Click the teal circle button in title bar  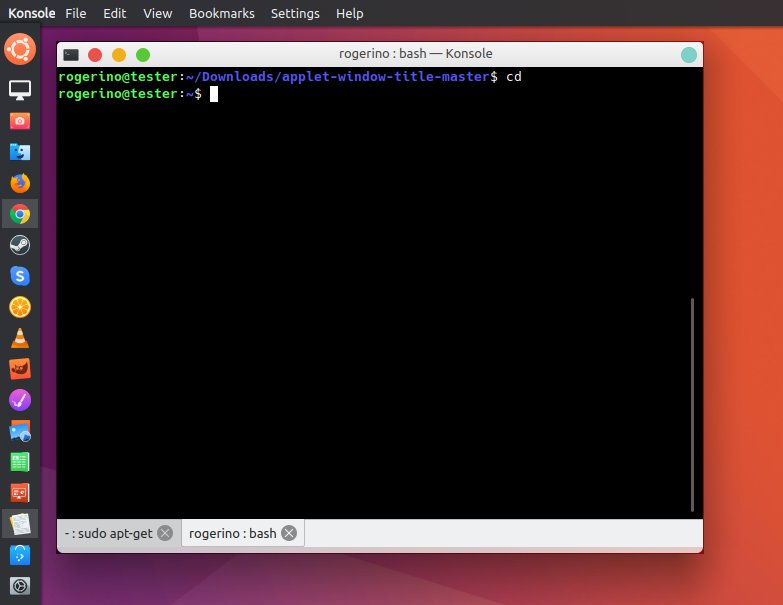[688, 55]
